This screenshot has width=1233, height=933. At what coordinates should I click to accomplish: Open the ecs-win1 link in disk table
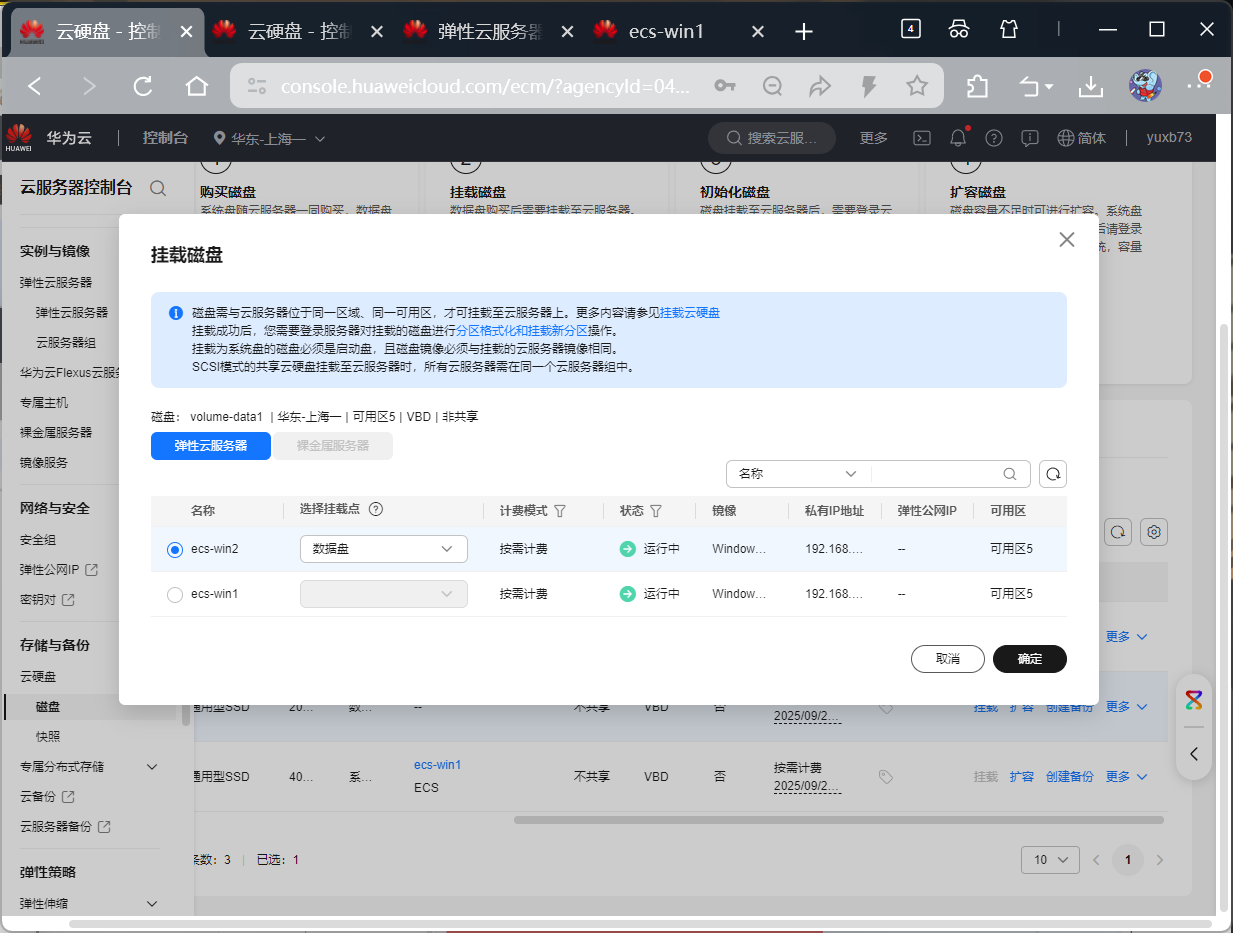point(437,765)
